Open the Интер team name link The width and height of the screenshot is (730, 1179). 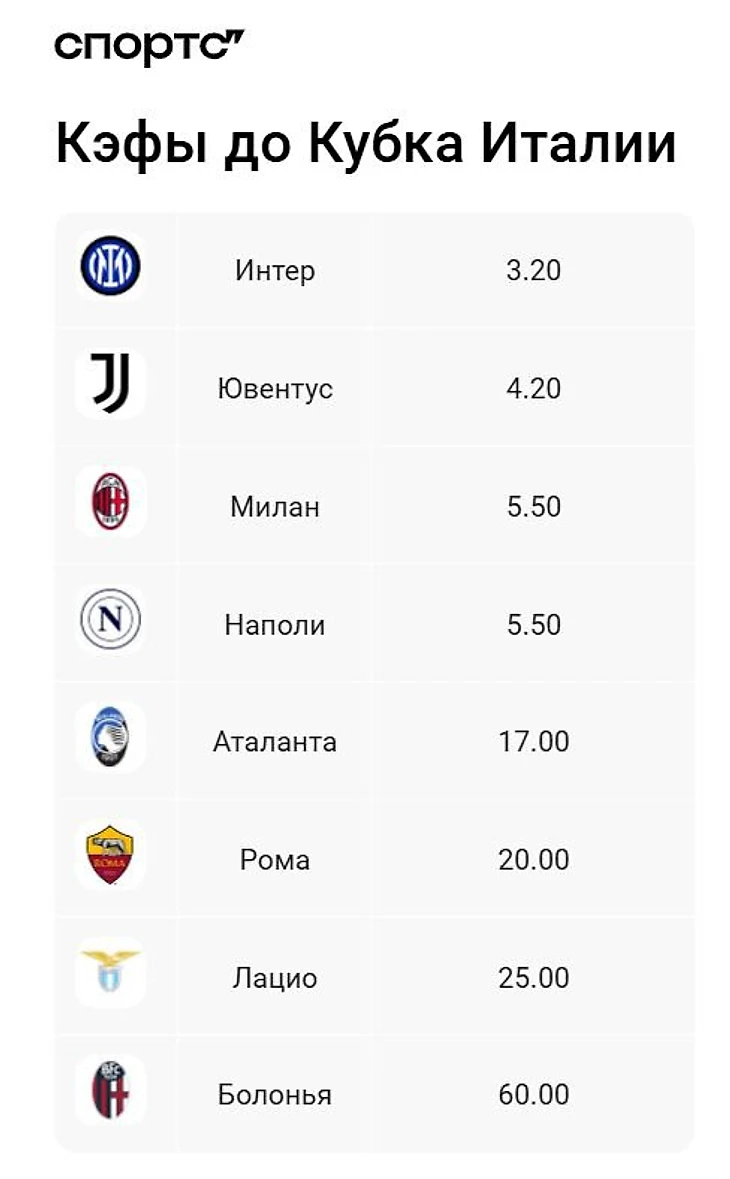[x=275, y=270]
